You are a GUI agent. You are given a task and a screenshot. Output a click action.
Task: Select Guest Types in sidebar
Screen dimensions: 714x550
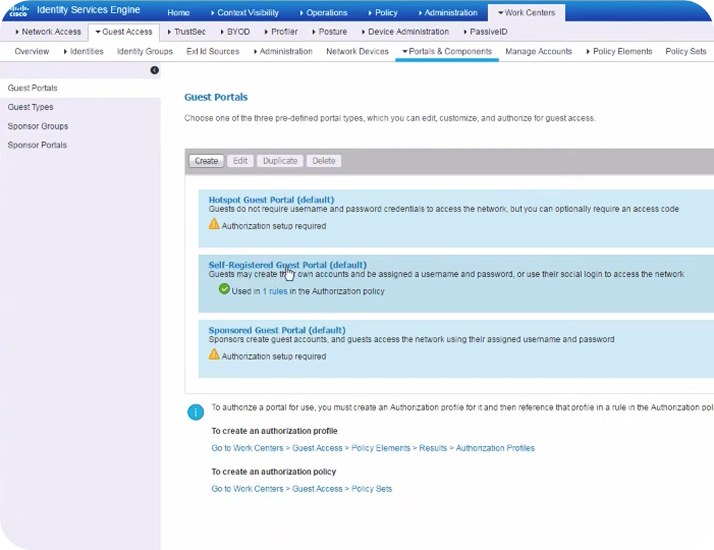tap(31, 107)
